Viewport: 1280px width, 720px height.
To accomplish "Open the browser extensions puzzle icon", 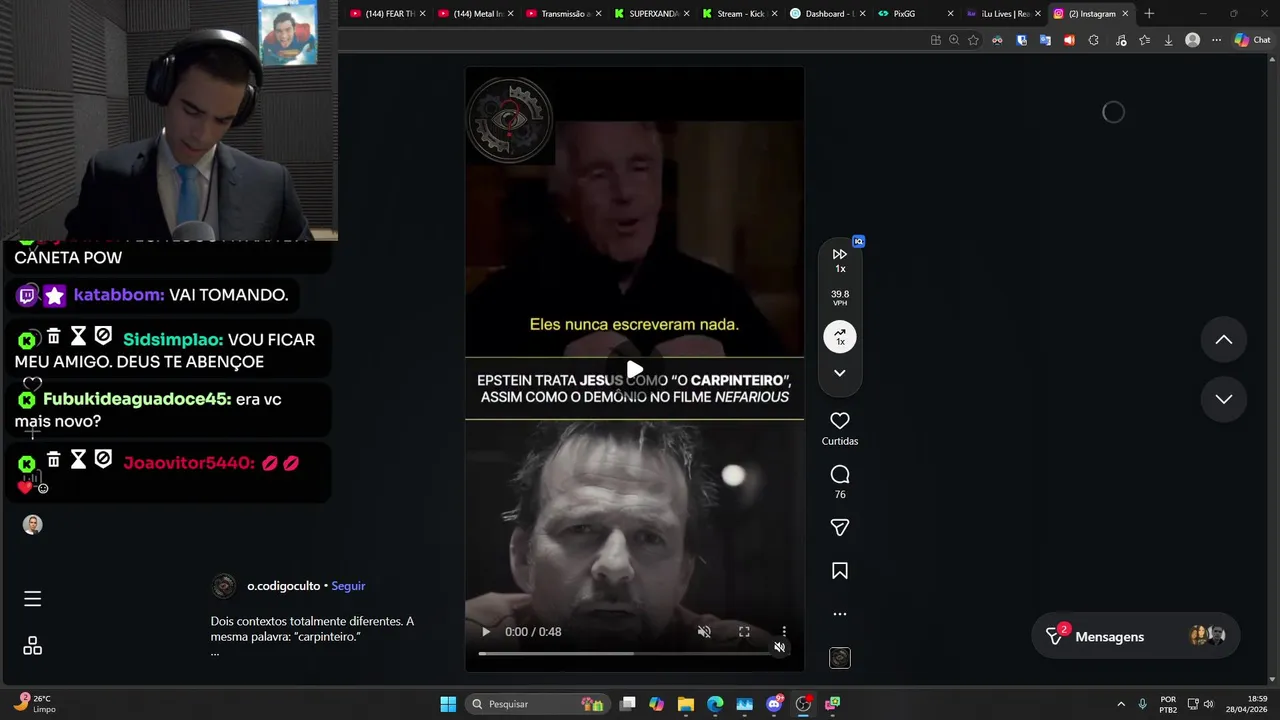I will pyautogui.click(x=1093, y=40).
